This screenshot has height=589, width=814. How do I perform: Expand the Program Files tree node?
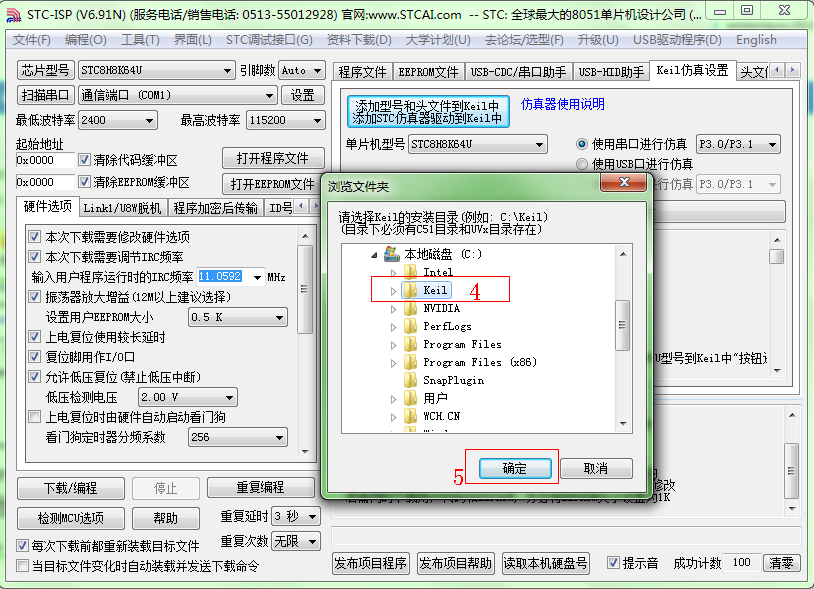(394, 345)
